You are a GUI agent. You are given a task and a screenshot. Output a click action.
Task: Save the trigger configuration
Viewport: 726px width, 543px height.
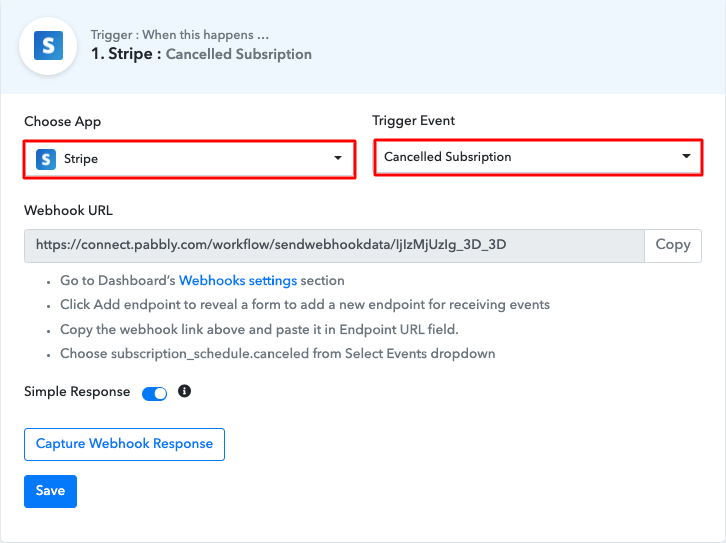click(x=50, y=491)
